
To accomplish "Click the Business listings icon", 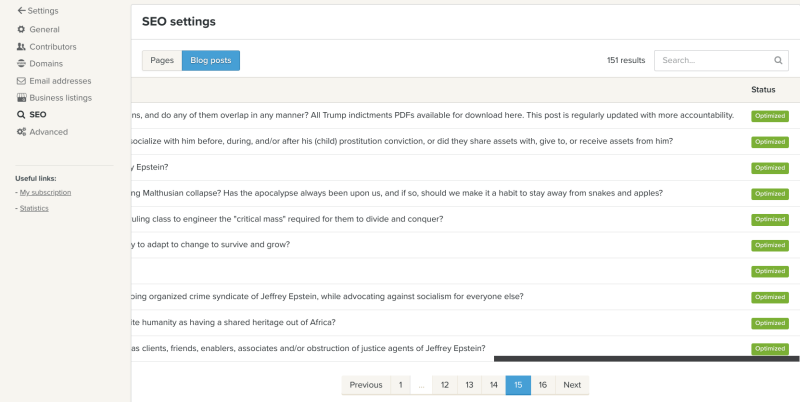I will coord(21,98).
